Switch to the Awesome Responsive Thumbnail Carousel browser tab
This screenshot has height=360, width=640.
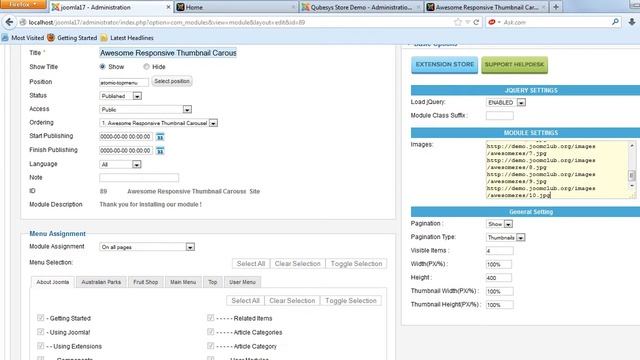tap(486, 7)
